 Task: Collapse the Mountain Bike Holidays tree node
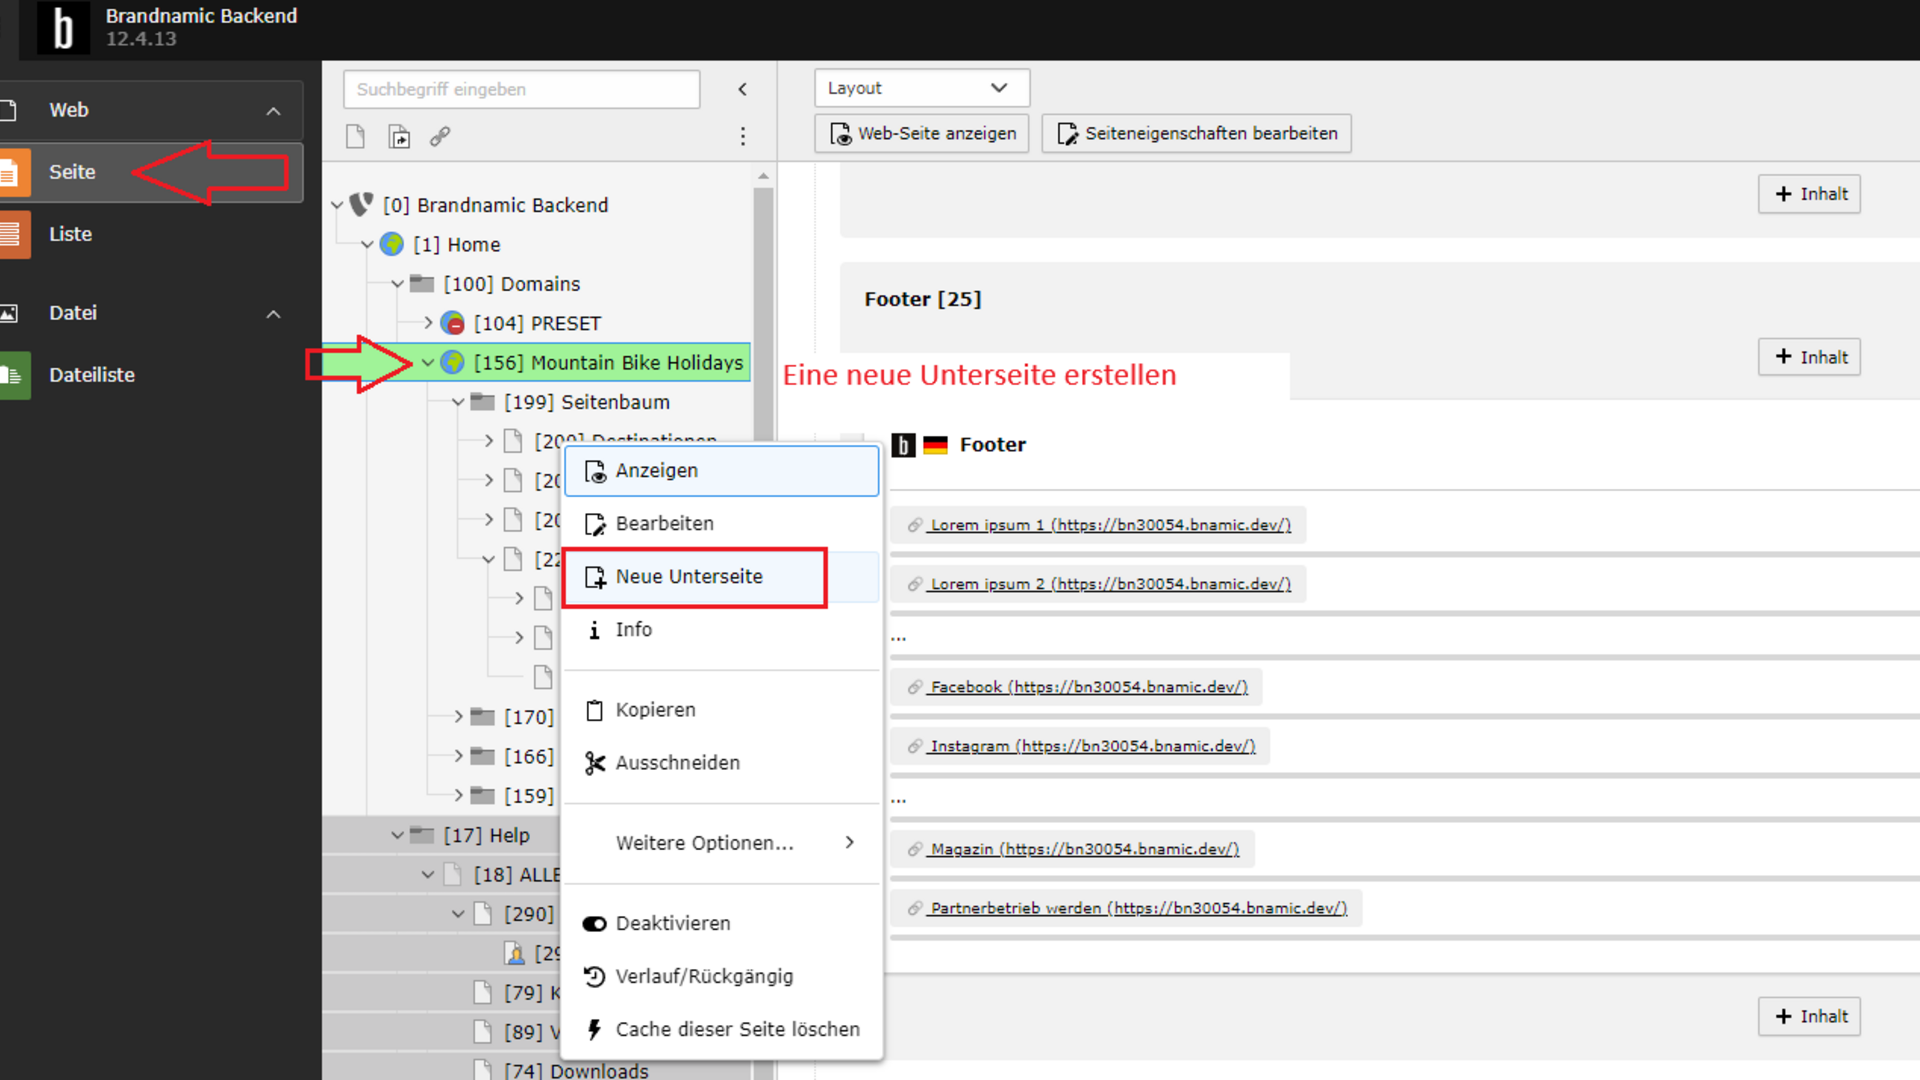(x=428, y=363)
